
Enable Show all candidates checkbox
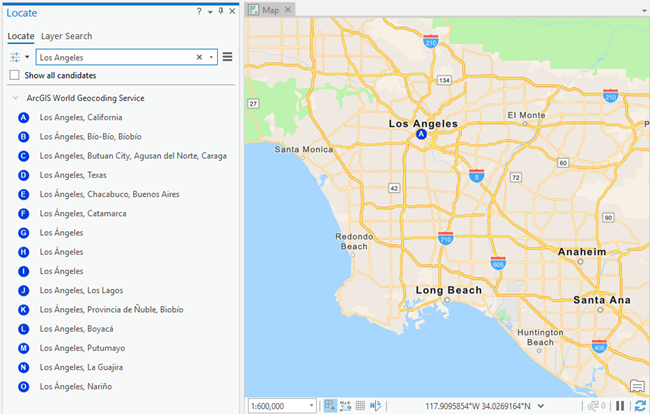tap(14, 75)
